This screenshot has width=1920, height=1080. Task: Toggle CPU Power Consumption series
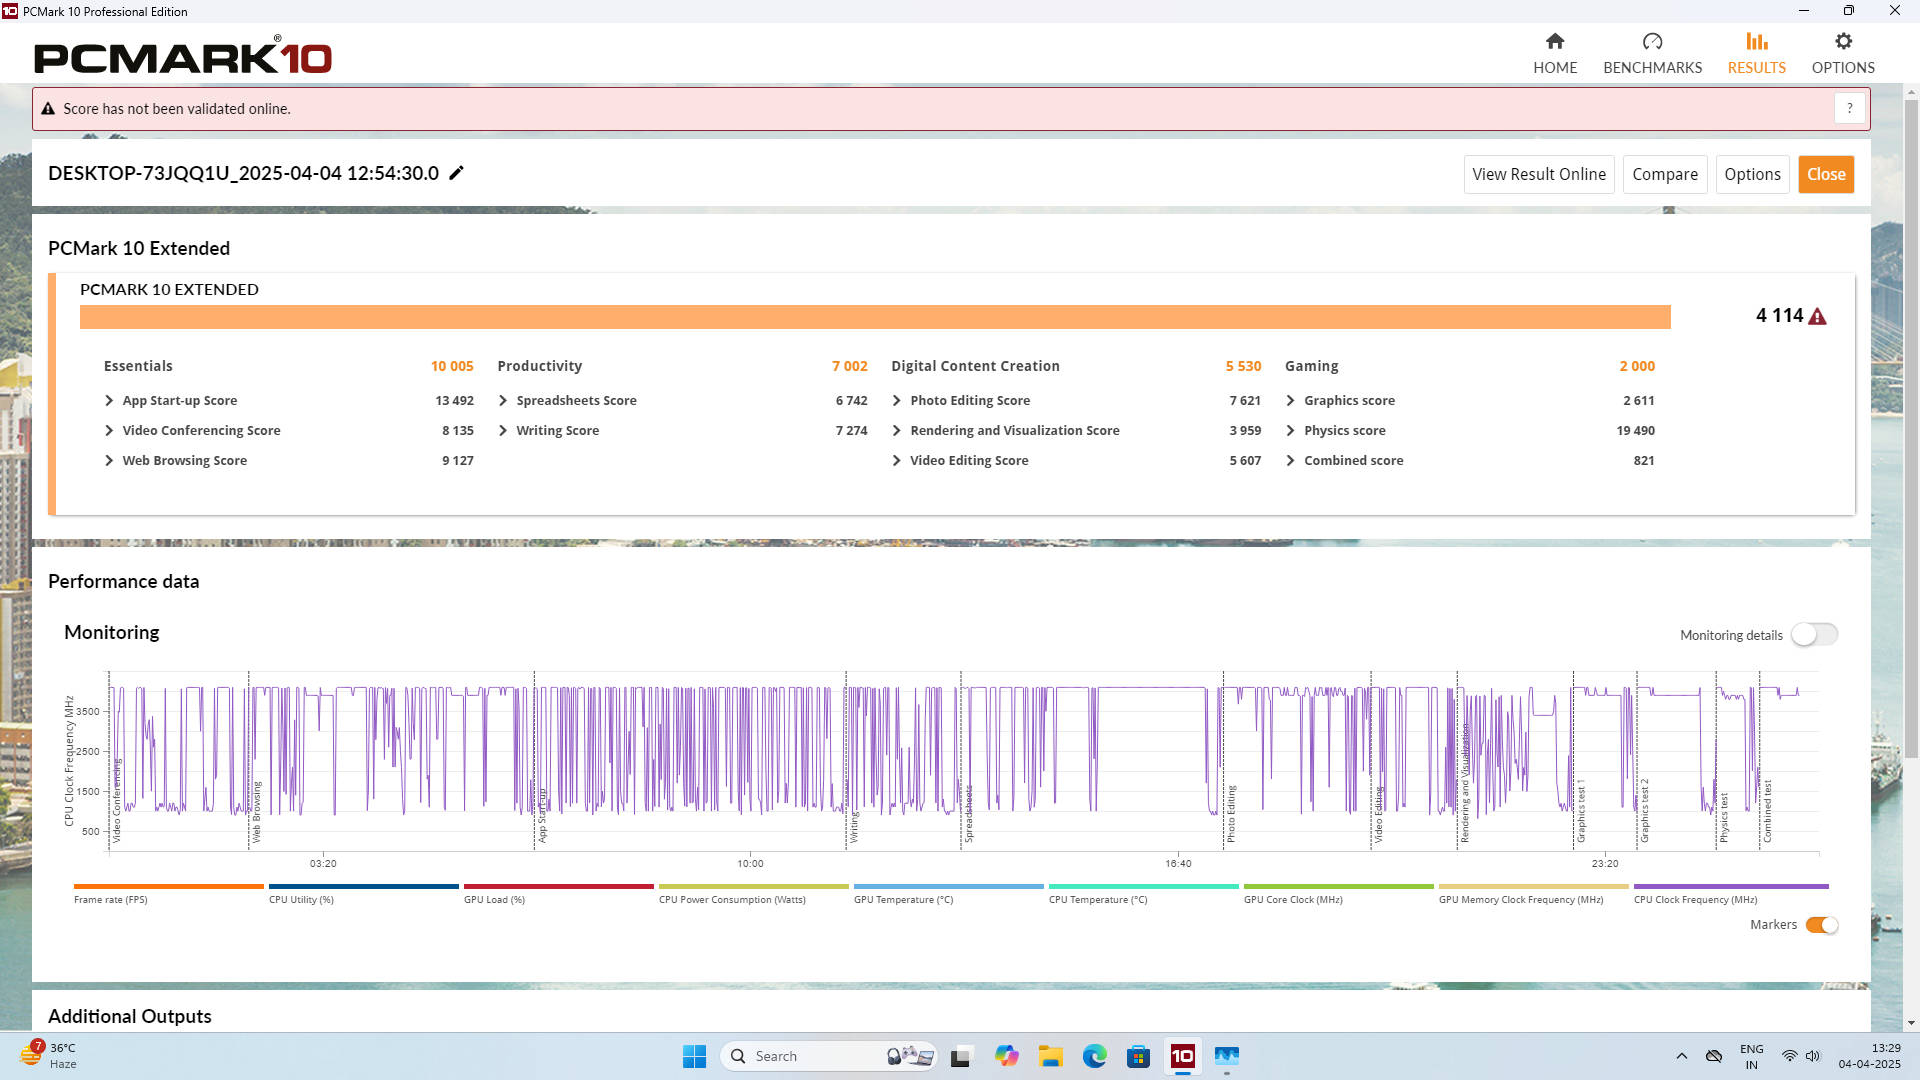753,893
